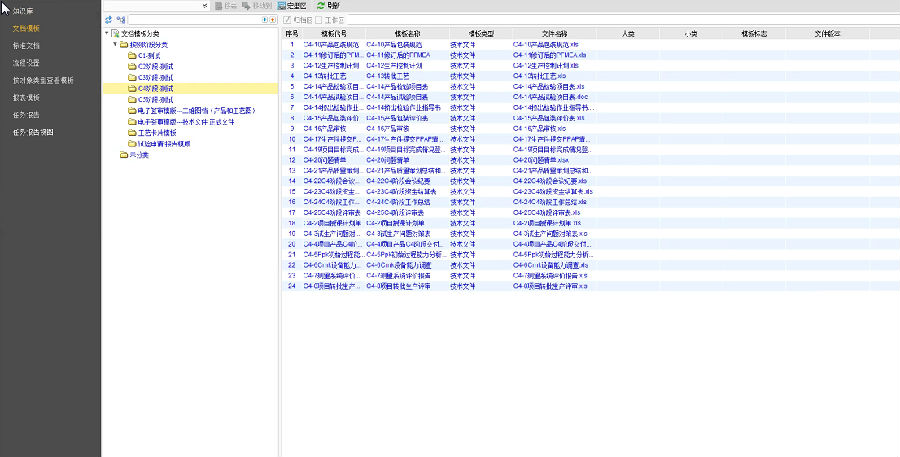Click the 文档模板分类 root node icon
The height and width of the screenshot is (457, 900).
pos(116,33)
